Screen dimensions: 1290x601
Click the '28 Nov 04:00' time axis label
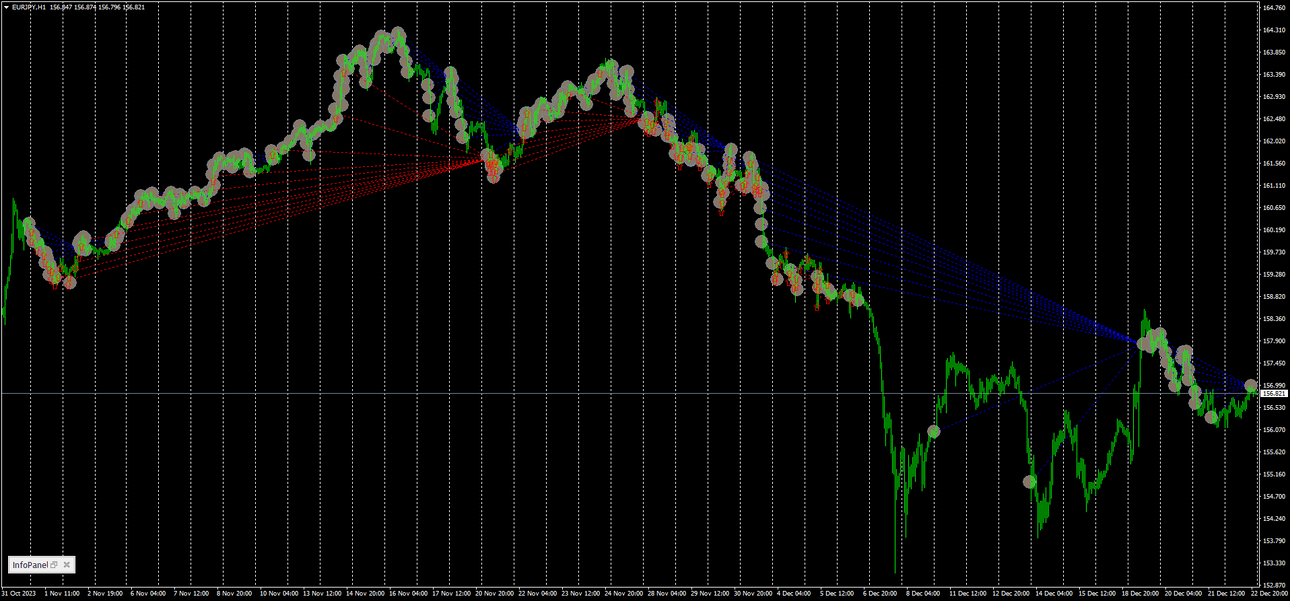pyautogui.click(x=668, y=593)
